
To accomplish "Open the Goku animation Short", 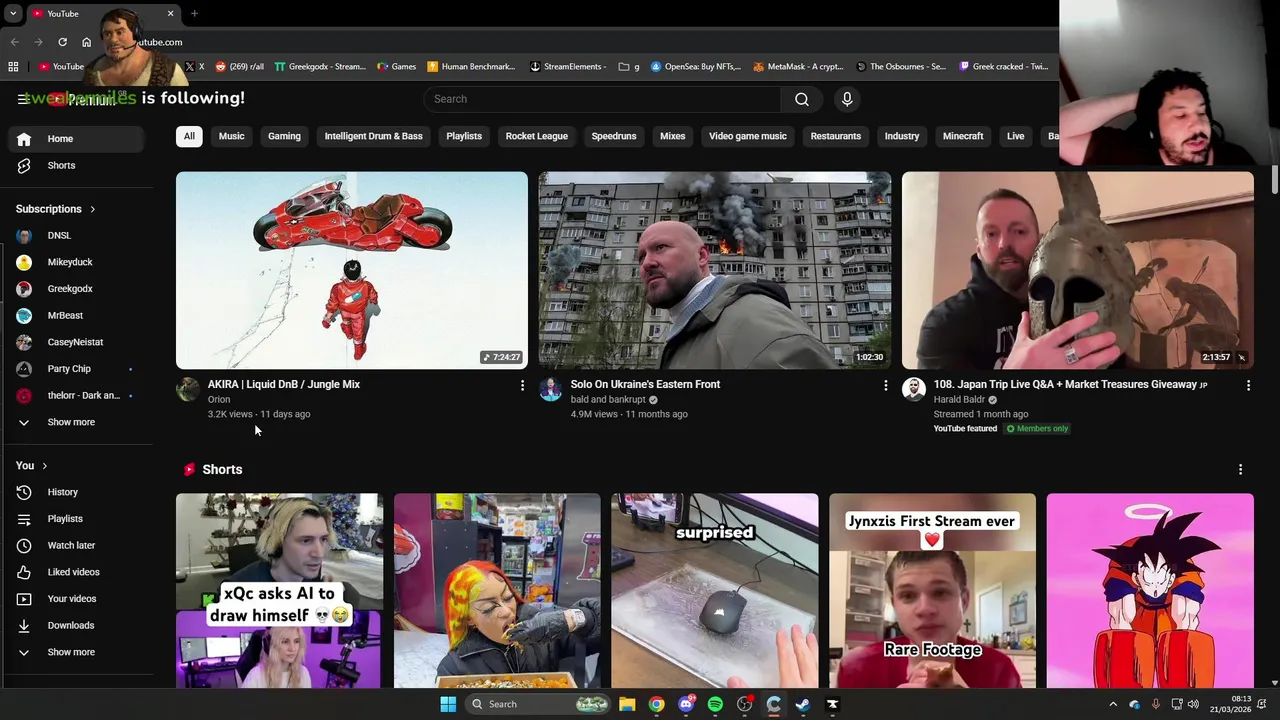I will point(1150,590).
